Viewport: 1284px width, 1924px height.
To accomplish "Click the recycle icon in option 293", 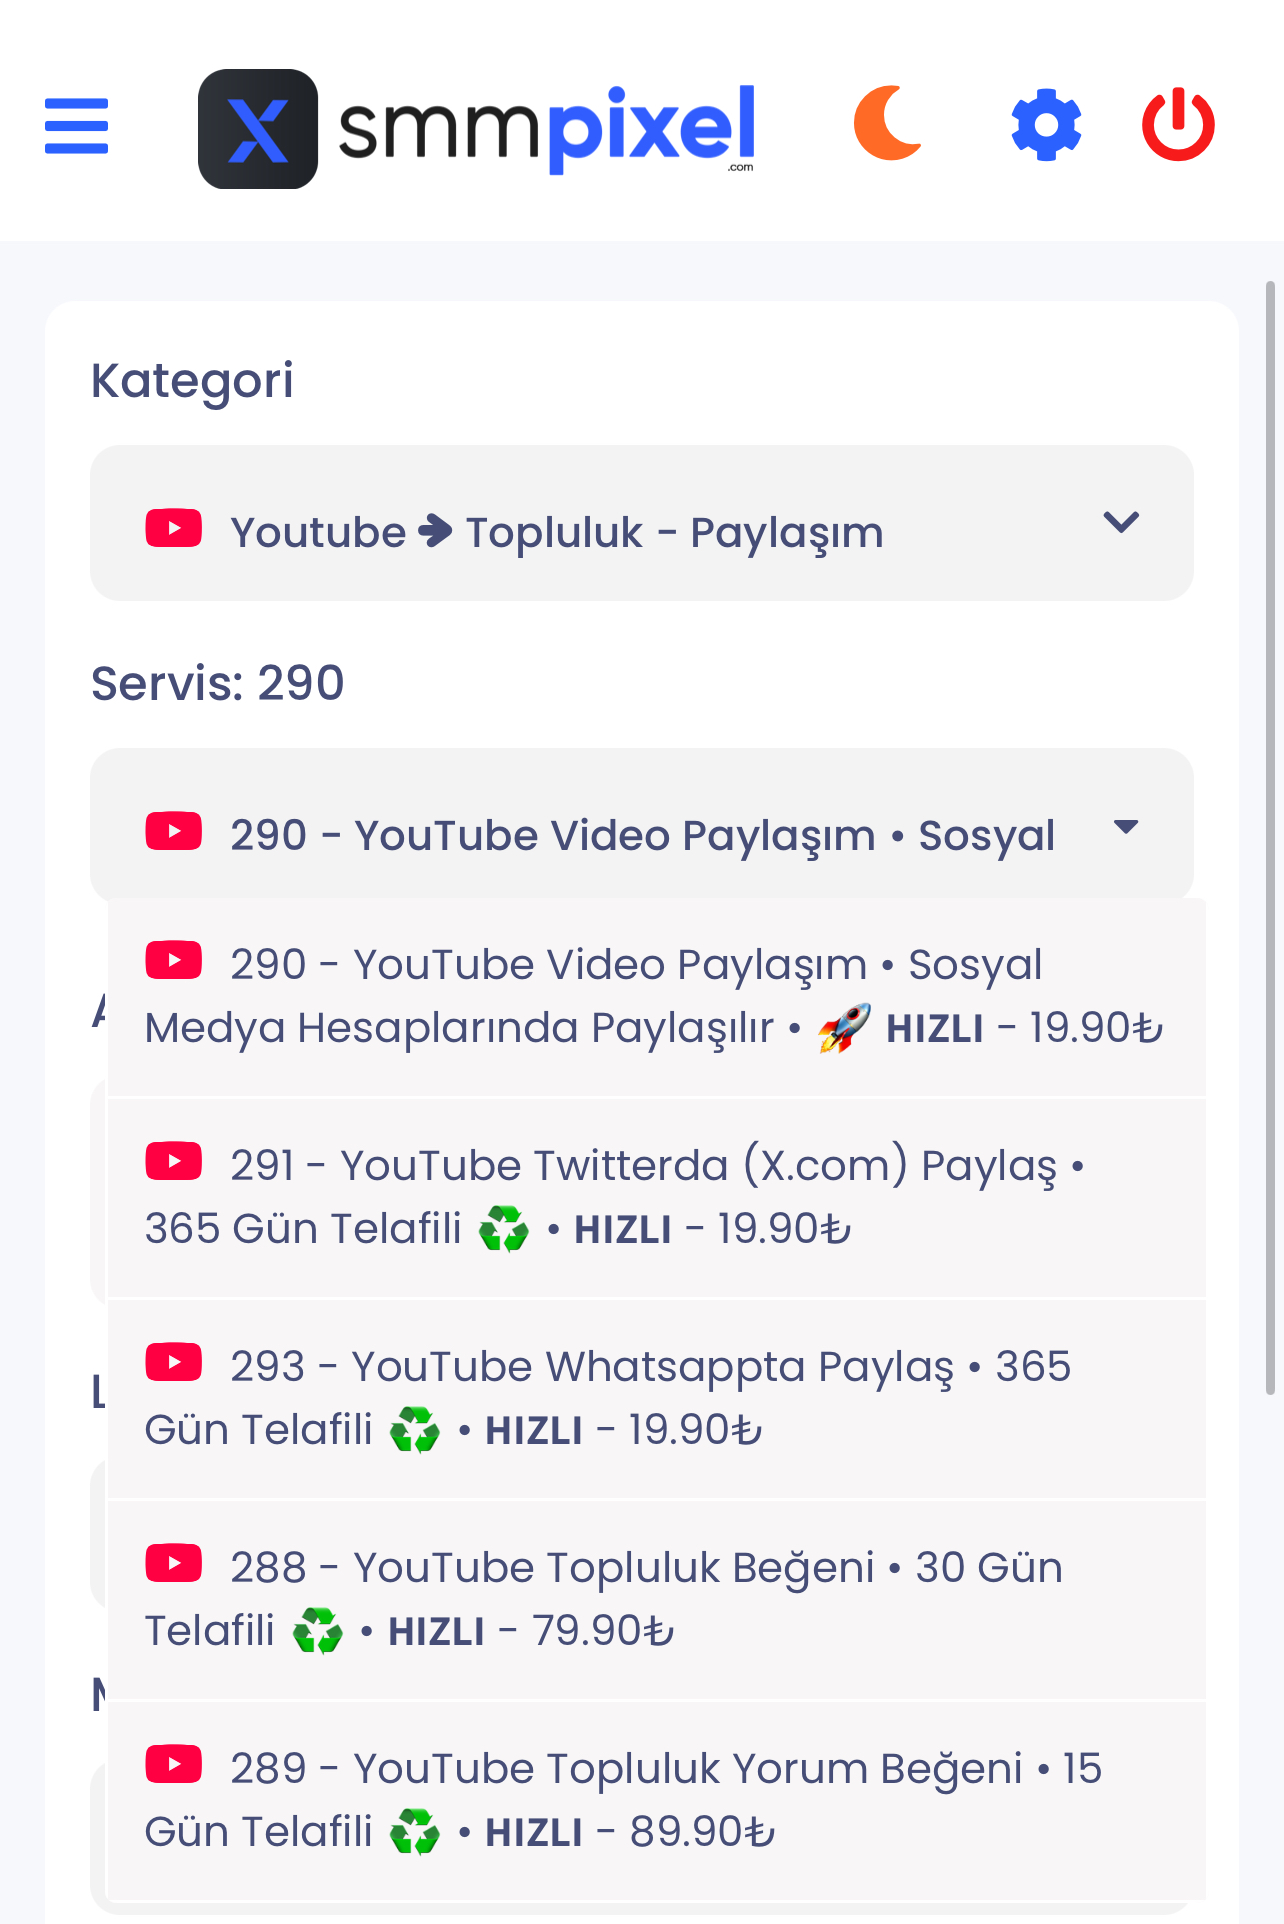I will [415, 1430].
